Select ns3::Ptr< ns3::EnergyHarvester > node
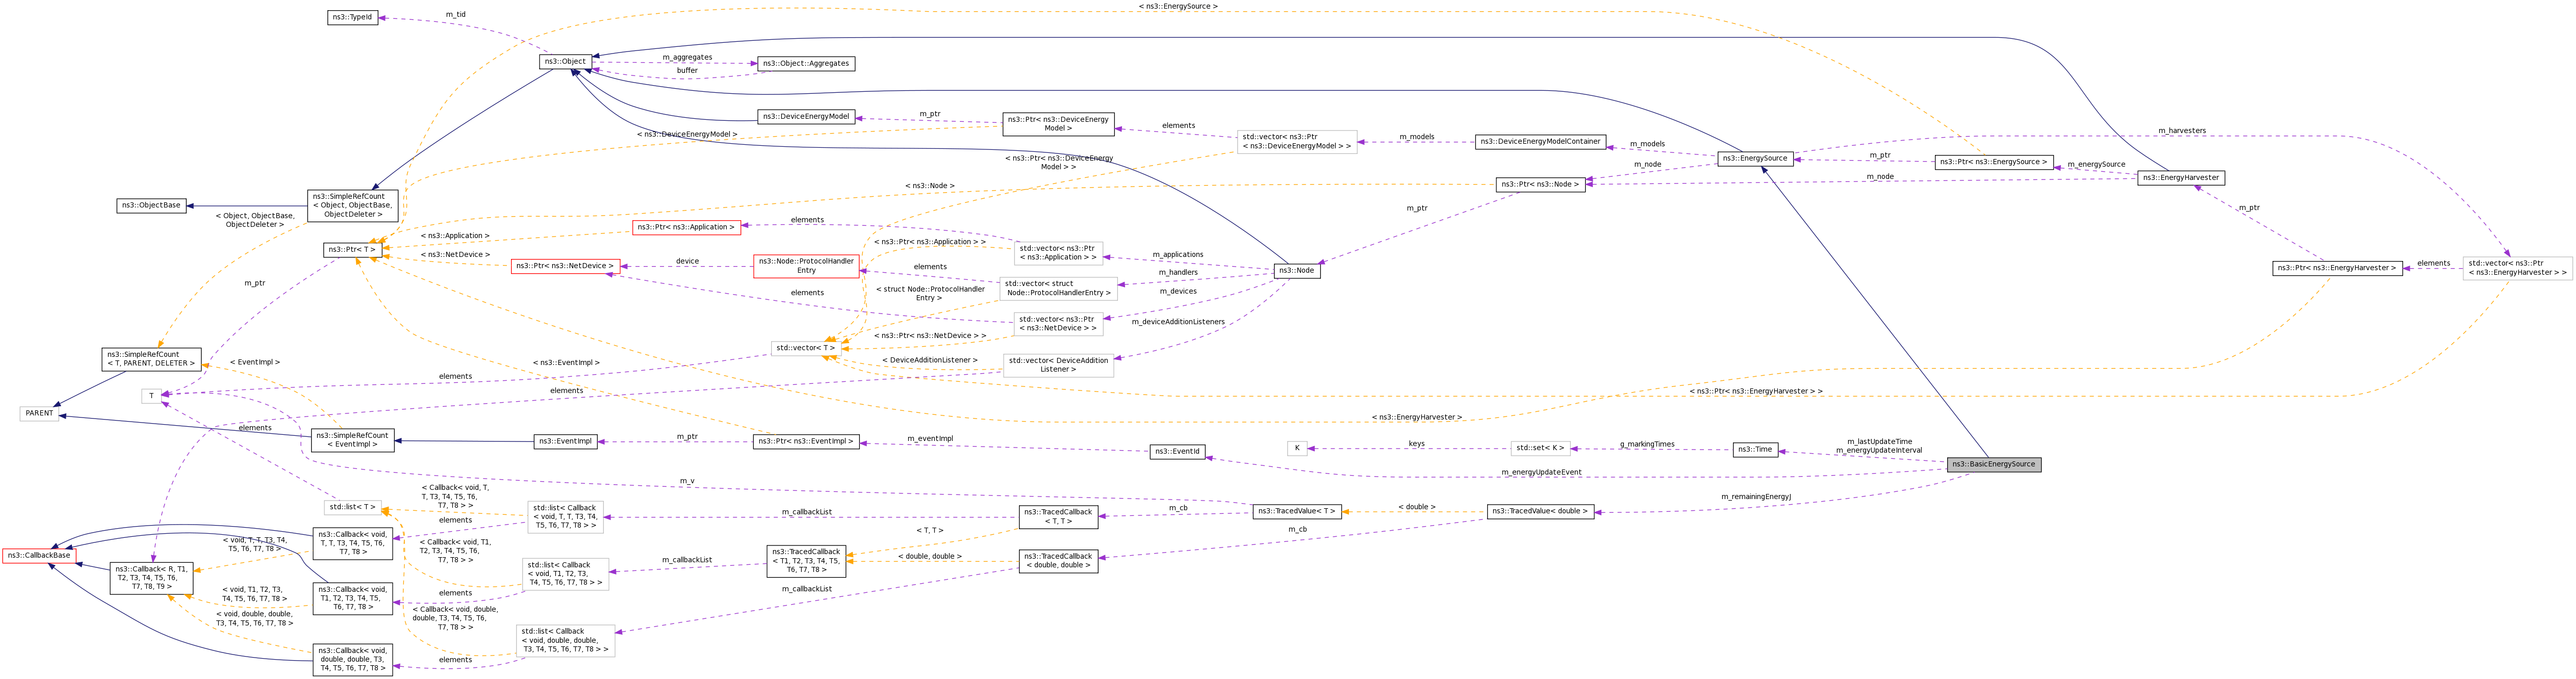This screenshot has height=679, width=2576. 2337,268
